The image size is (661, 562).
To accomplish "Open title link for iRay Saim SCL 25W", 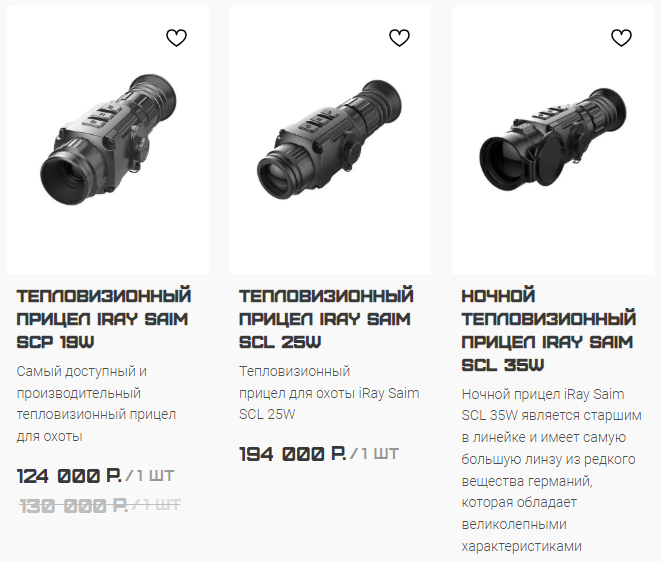I will tap(326, 319).
